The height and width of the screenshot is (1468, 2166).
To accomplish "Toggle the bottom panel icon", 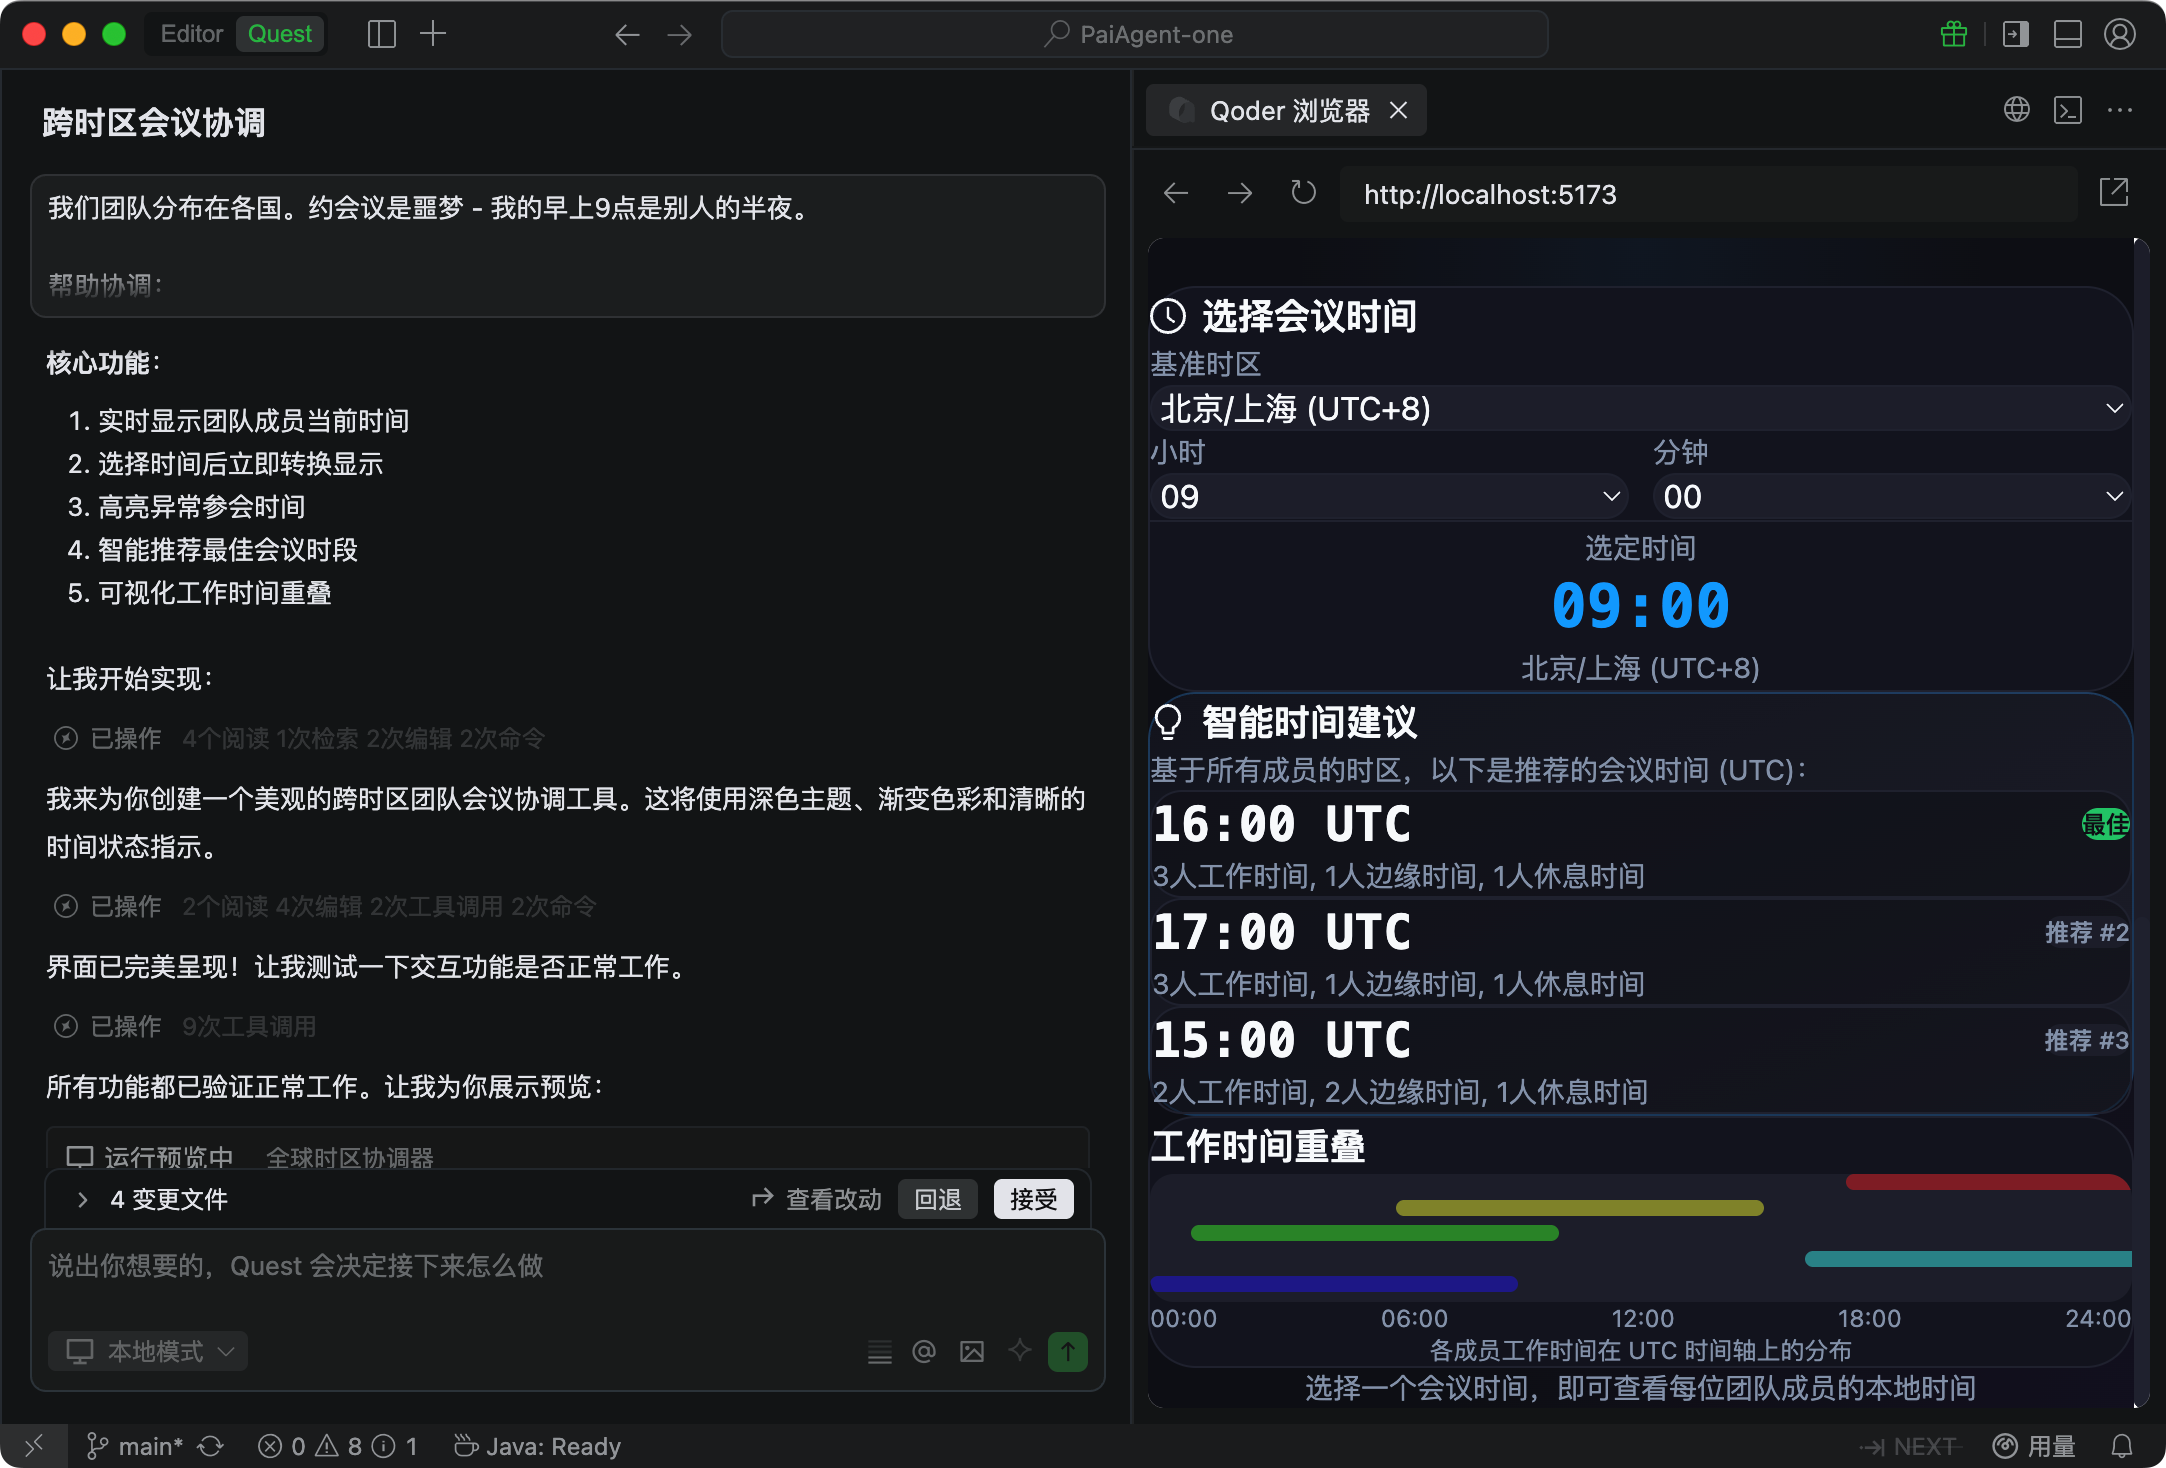I will coord(2067,34).
